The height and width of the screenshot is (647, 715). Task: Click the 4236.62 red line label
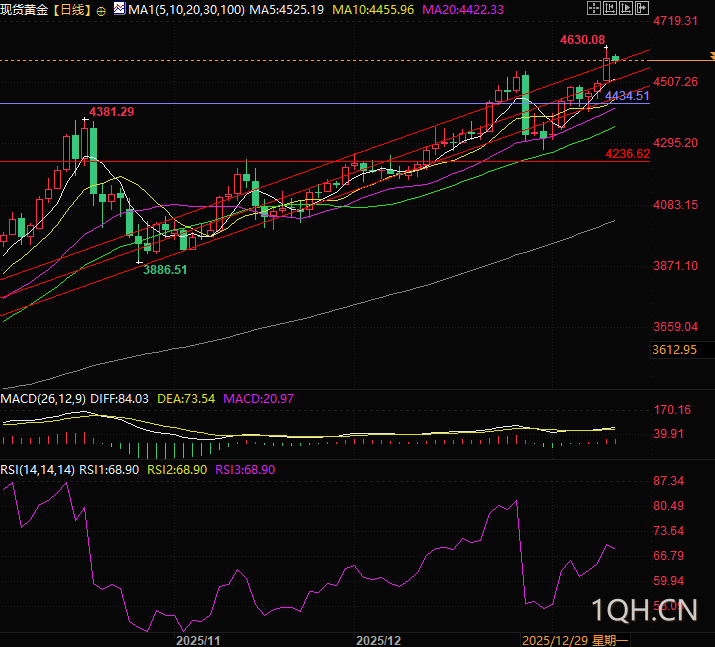tap(627, 154)
